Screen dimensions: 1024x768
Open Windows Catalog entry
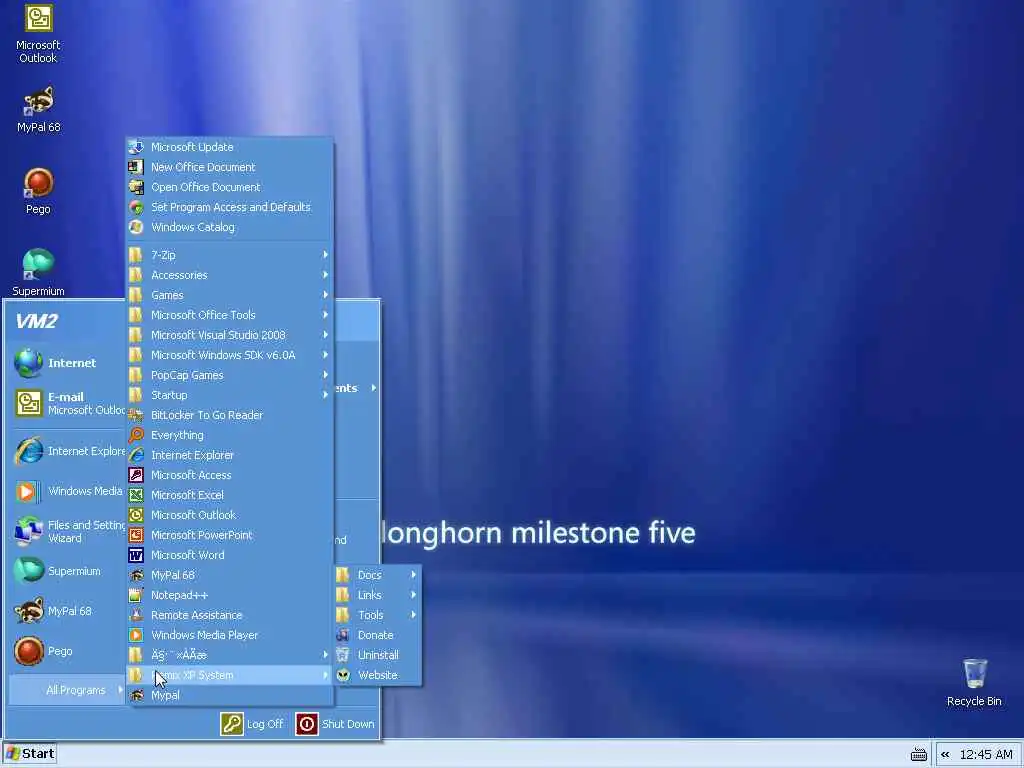(229, 227)
